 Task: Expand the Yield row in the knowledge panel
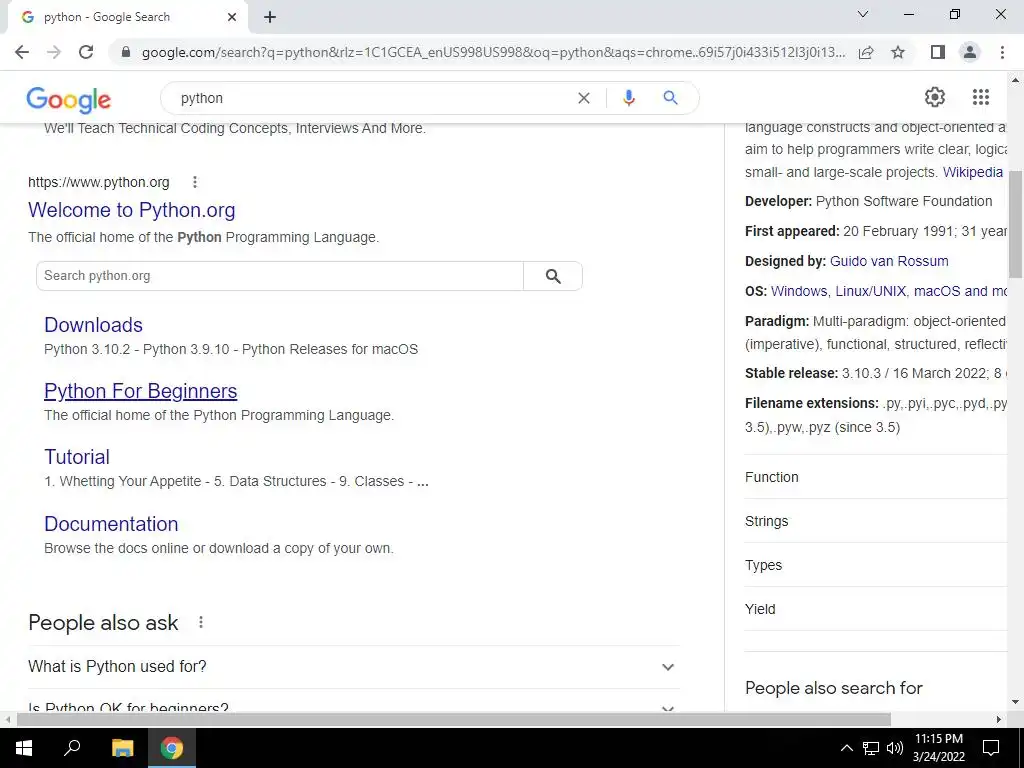click(x=876, y=609)
